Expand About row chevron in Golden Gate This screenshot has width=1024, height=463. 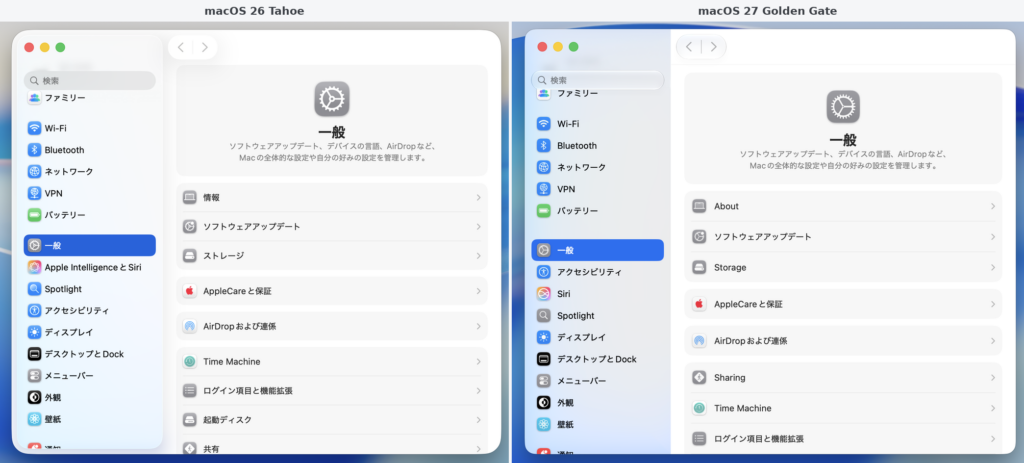993,206
